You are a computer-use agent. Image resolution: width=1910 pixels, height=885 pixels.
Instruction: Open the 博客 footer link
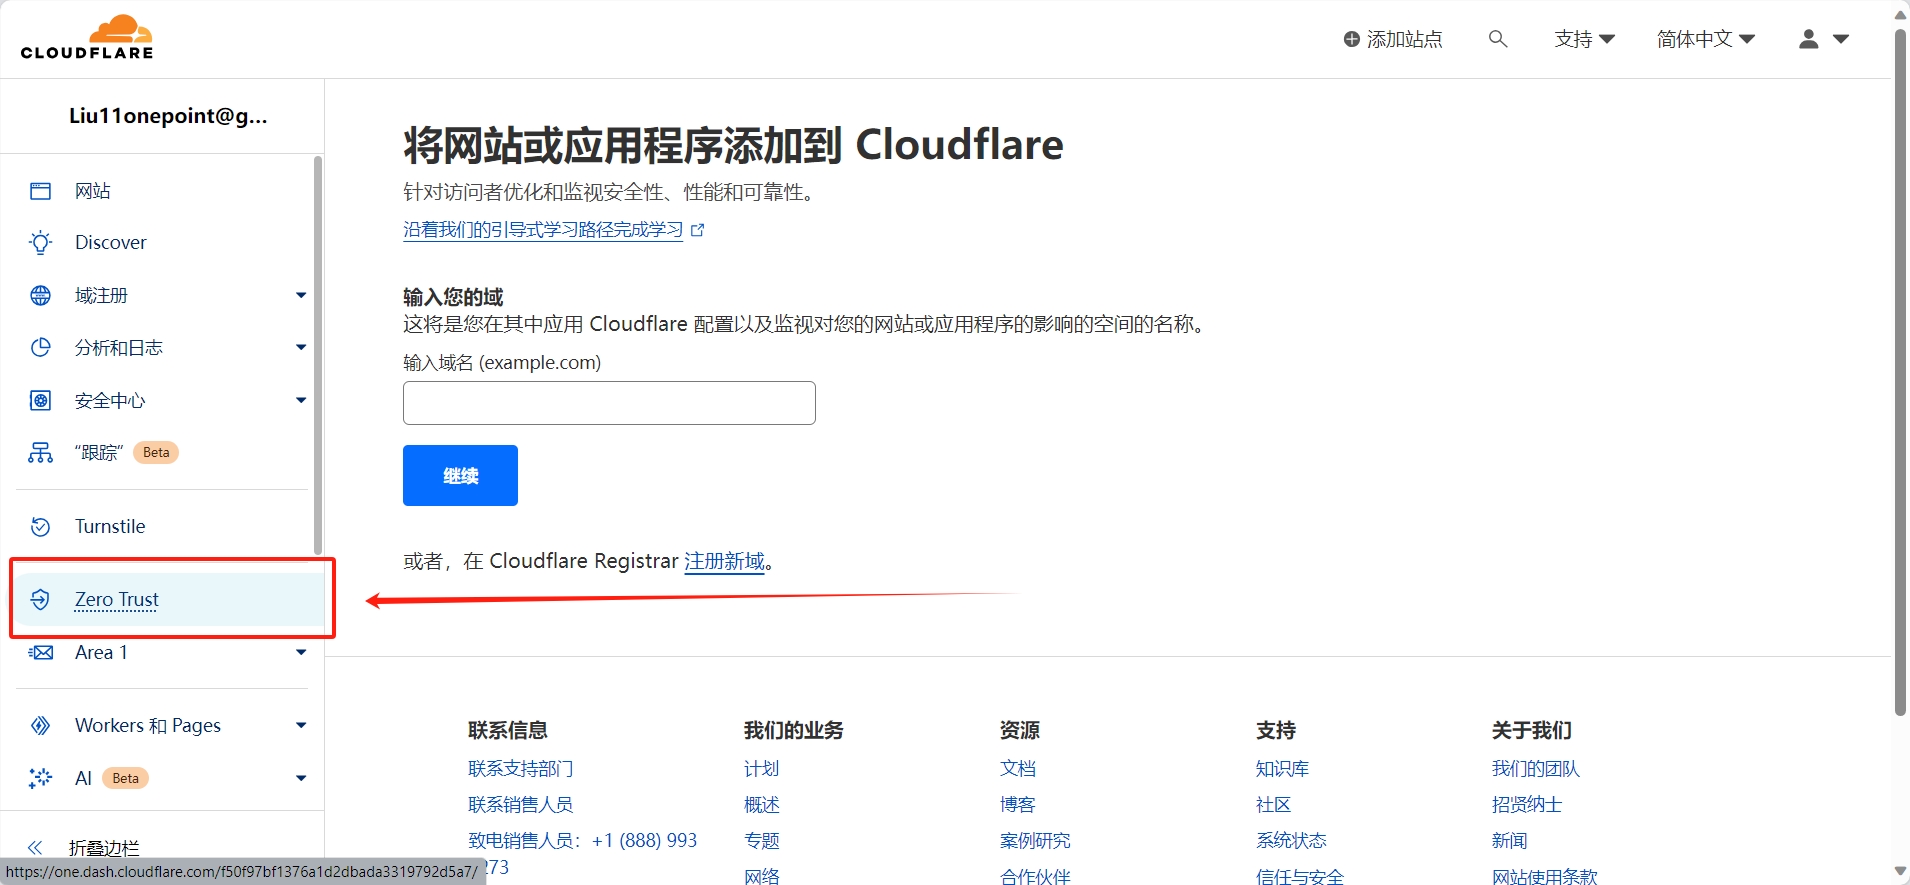click(1017, 805)
